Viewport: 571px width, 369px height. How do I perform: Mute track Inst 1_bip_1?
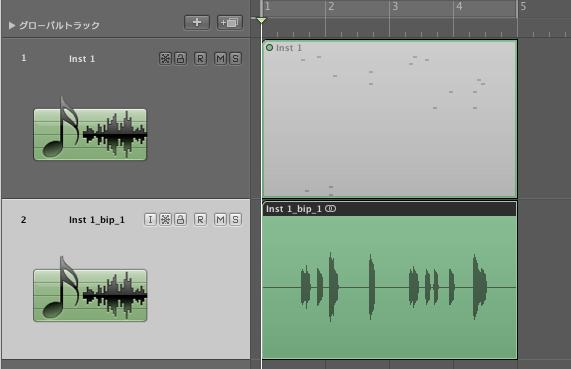(220, 219)
